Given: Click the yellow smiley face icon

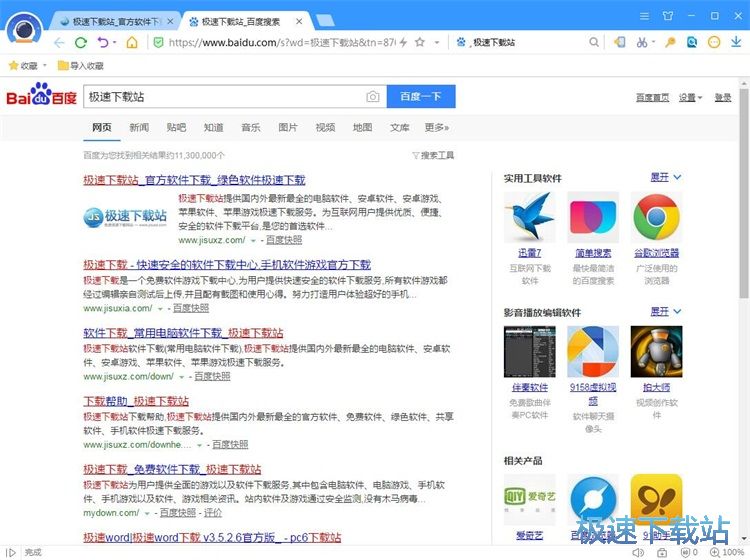Looking at the screenshot, I should point(714,43).
